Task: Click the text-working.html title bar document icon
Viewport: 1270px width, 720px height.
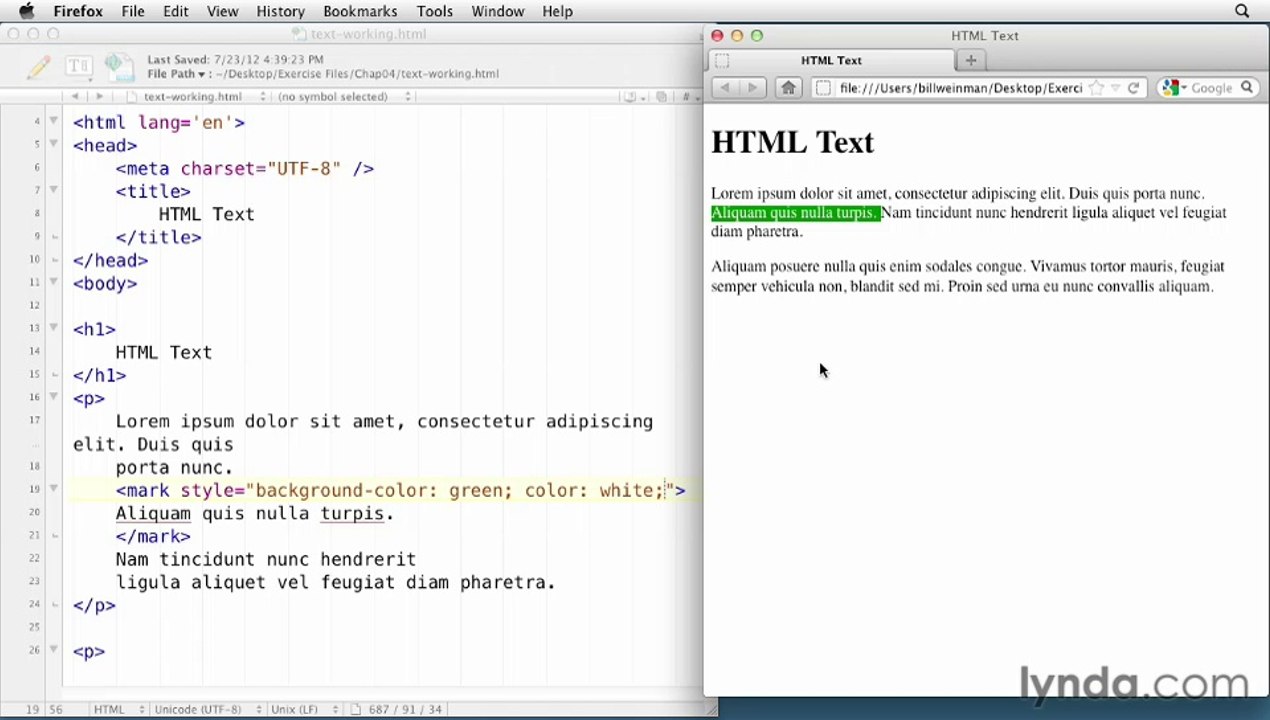Action: point(298,34)
